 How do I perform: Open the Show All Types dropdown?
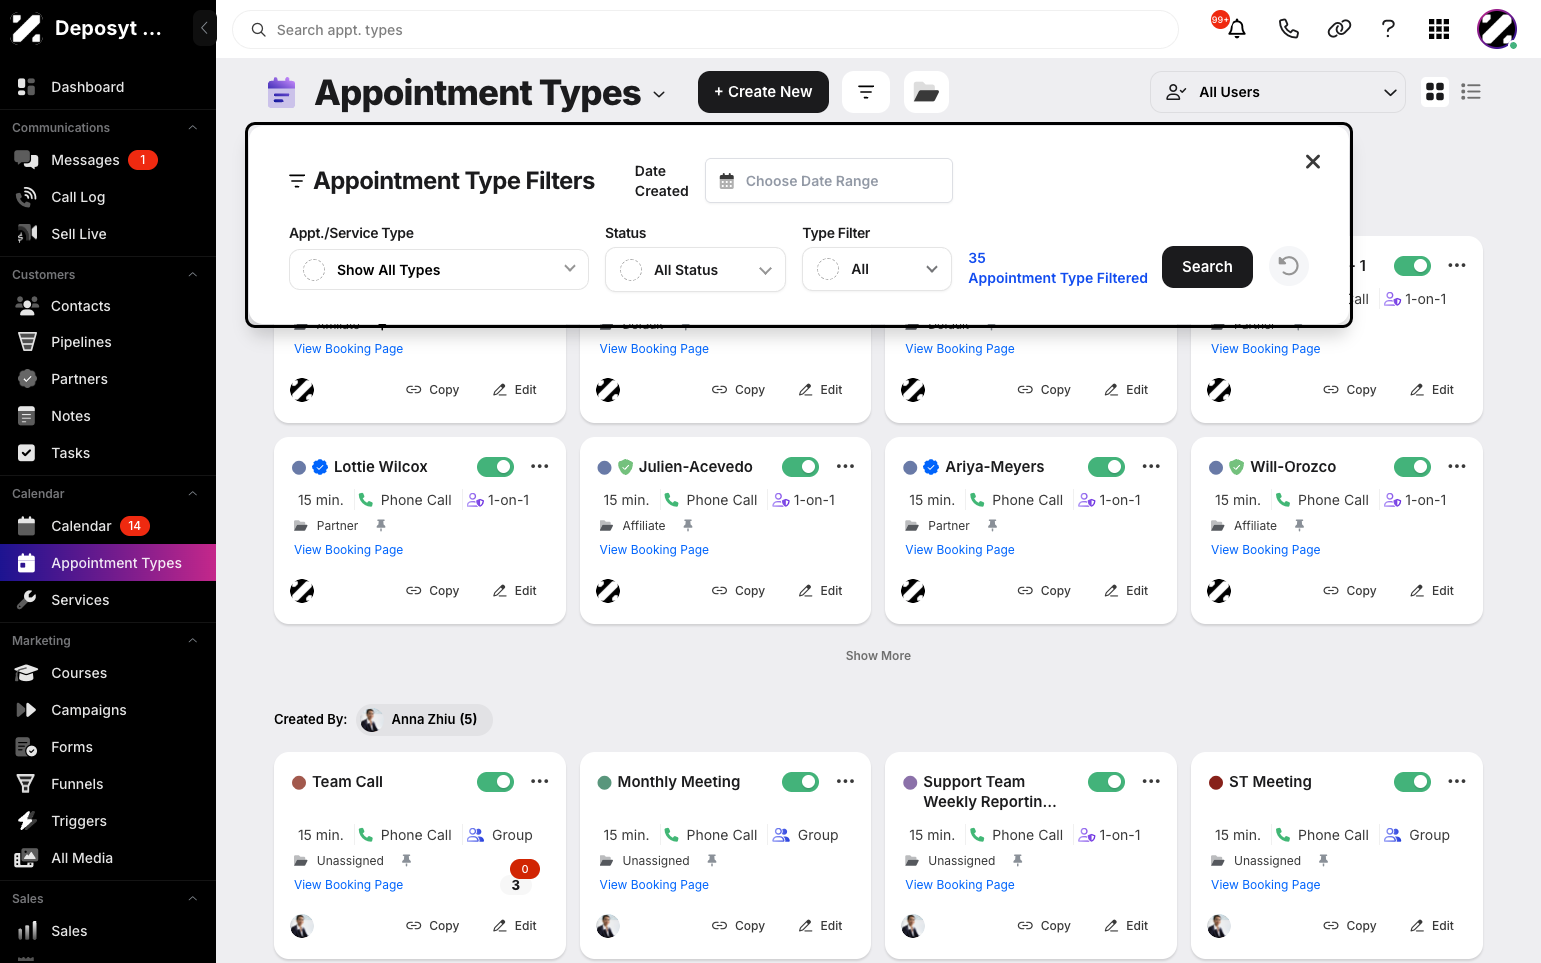click(439, 270)
